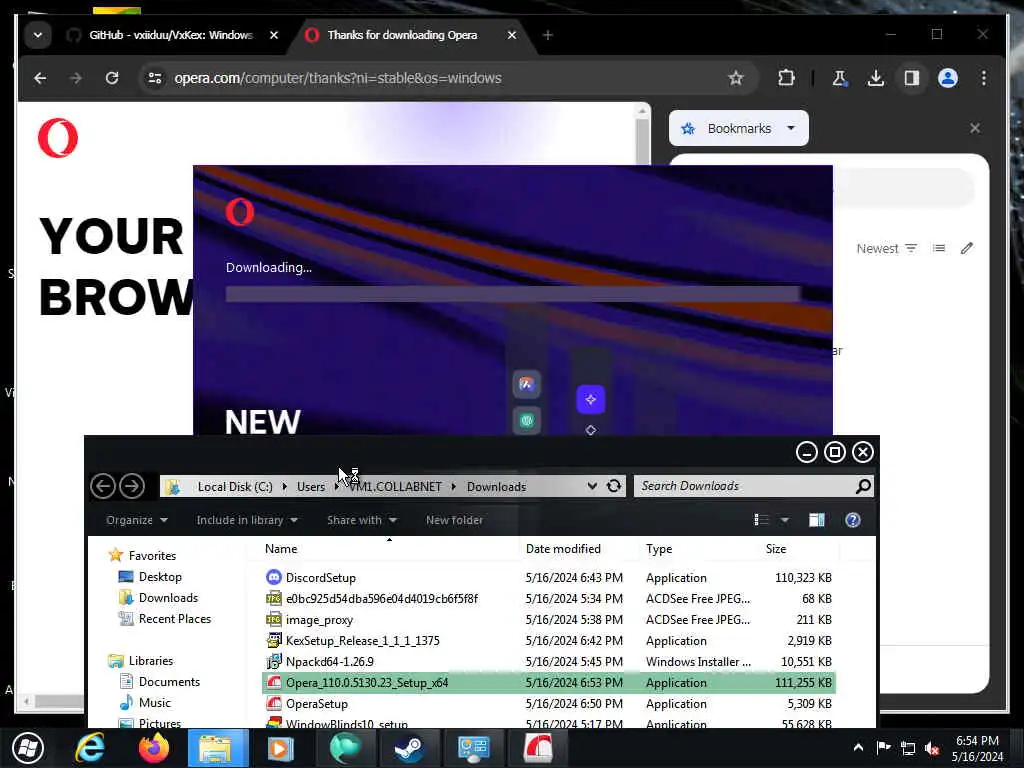Click the edit bookmarks pencil icon
The image size is (1024, 768).
(967, 249)
